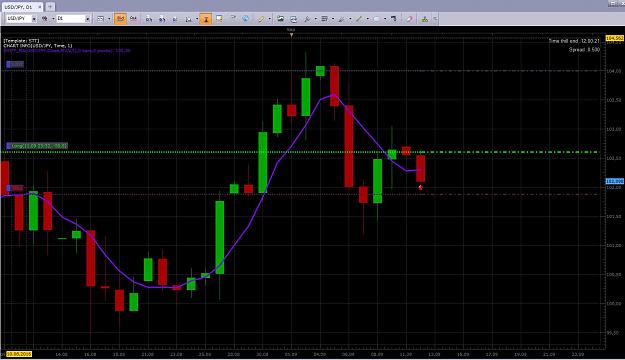The height and width of the screenshot is (360, 625).
Task: Toggle the second orange-highlighted toolbar button
Action: click(206, 19)
